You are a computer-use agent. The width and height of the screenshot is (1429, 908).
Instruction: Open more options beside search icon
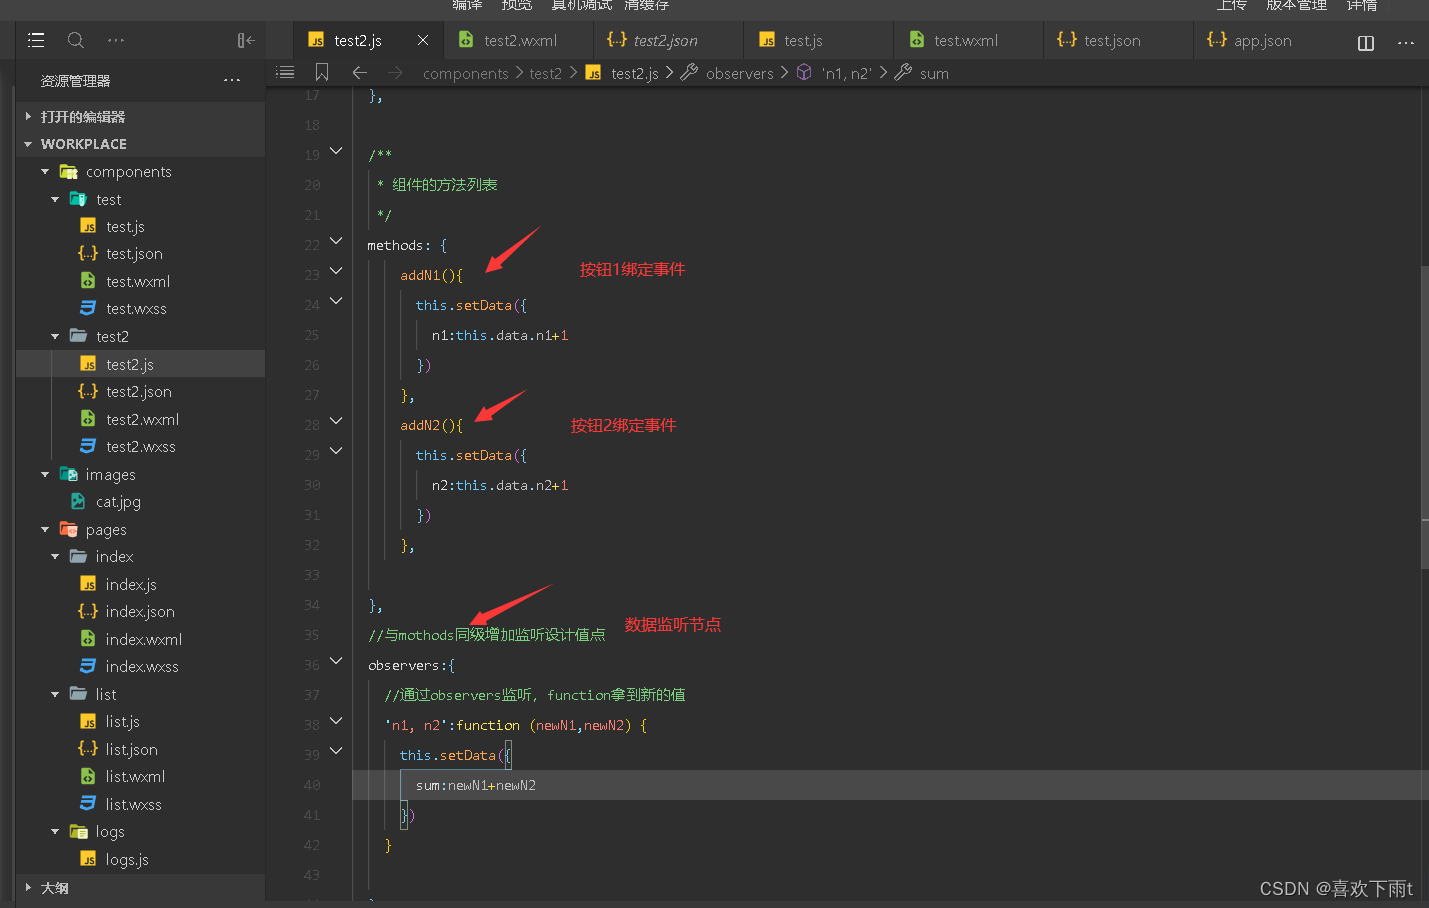tap(116, 40)
